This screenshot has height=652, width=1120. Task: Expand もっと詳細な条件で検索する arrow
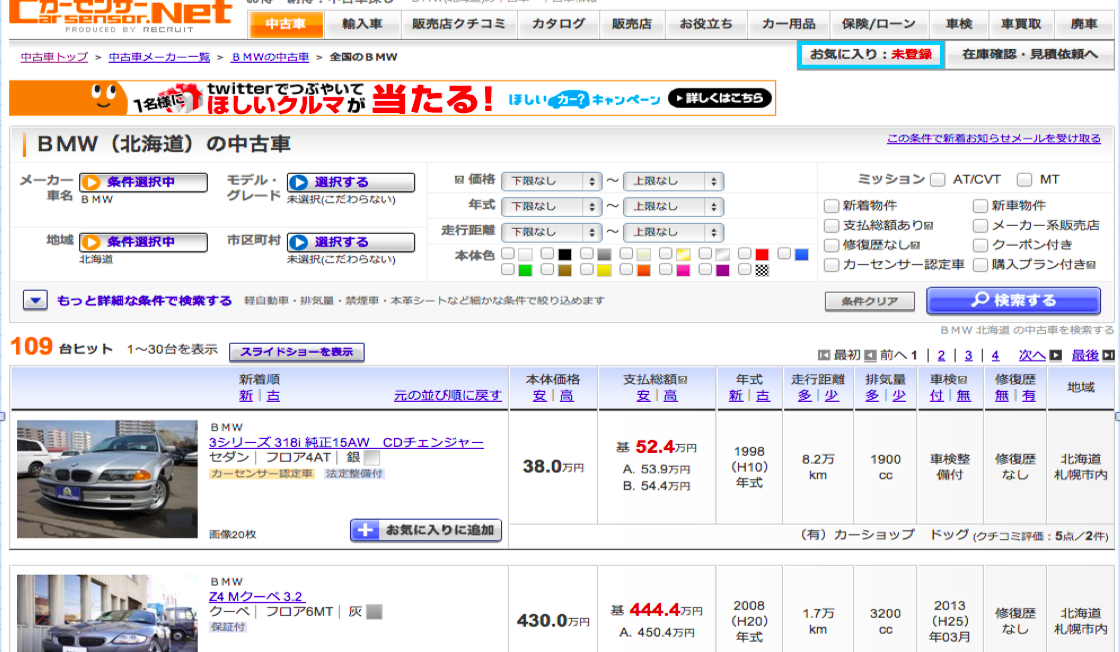pyautogui.click(x=35, y=300)
